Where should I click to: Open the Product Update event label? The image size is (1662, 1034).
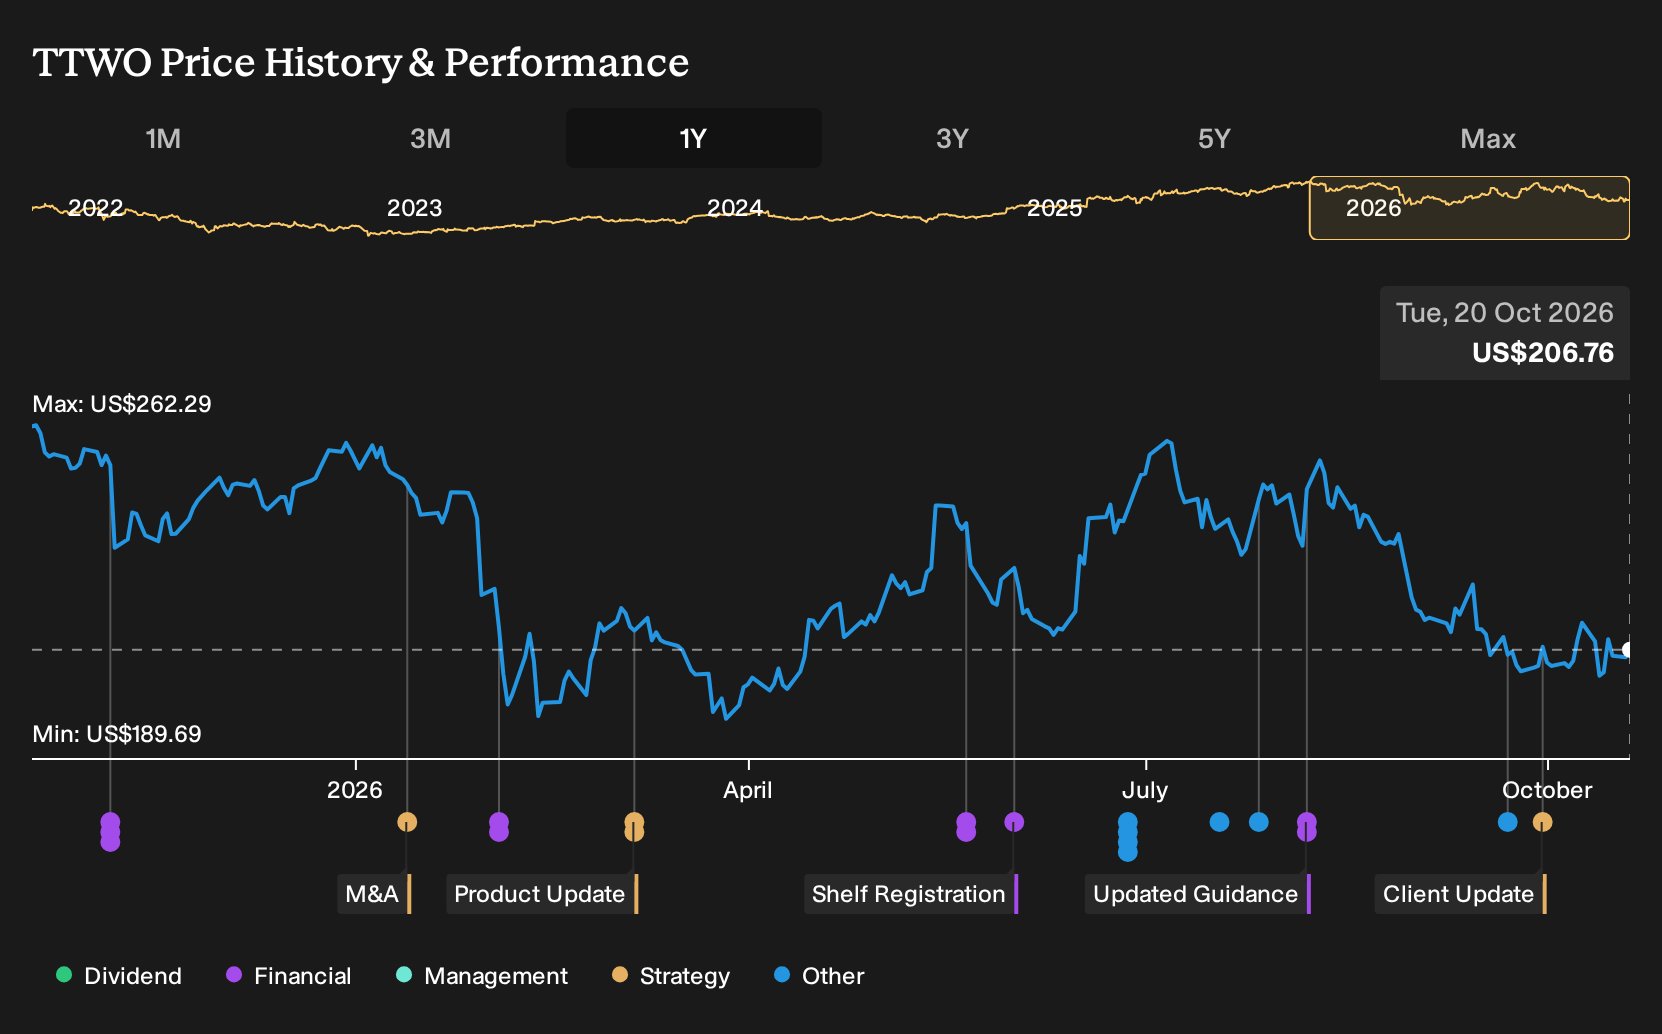[x=541, y=894]
